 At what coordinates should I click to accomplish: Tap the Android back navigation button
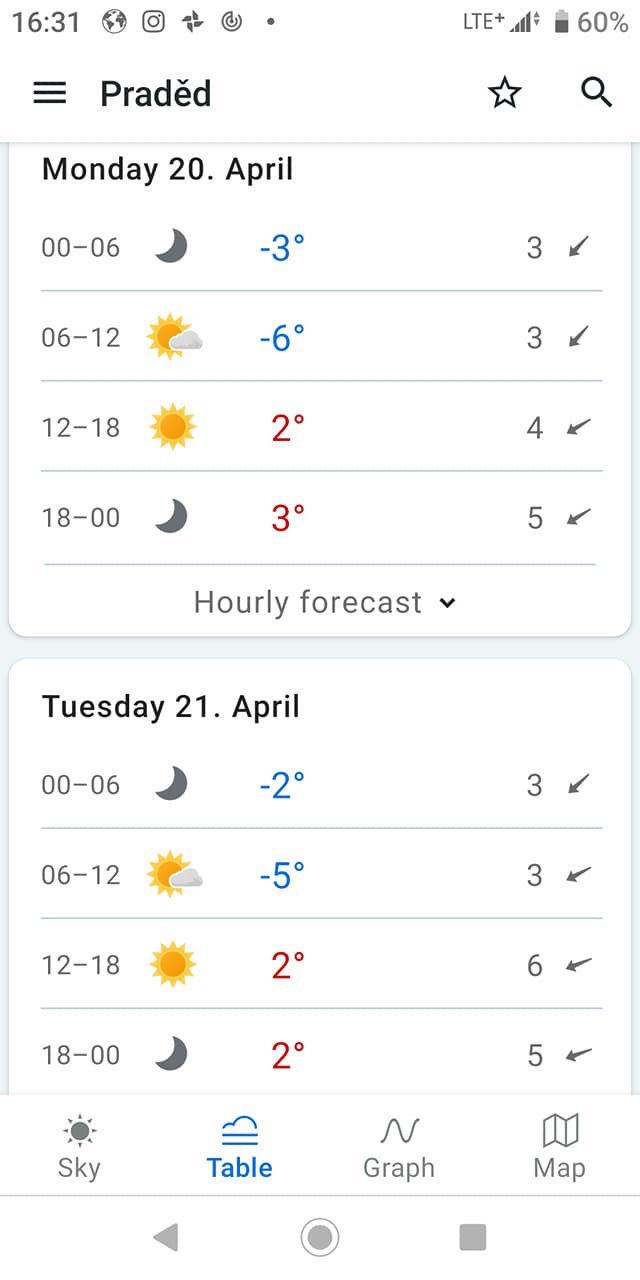(x=166, y=1237)
